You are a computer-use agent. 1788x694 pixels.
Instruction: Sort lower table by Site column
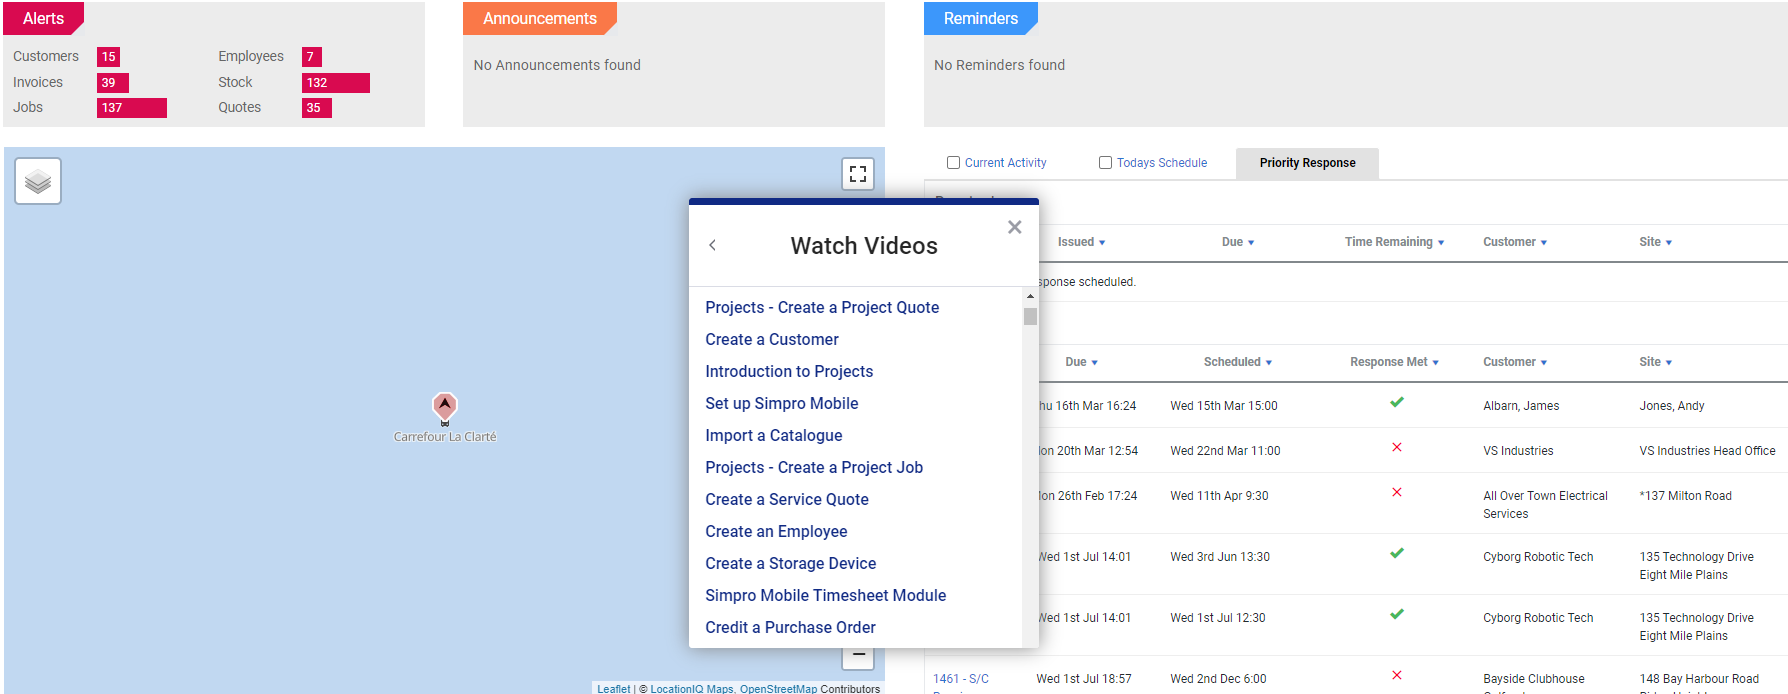[x=1655, y=362]
